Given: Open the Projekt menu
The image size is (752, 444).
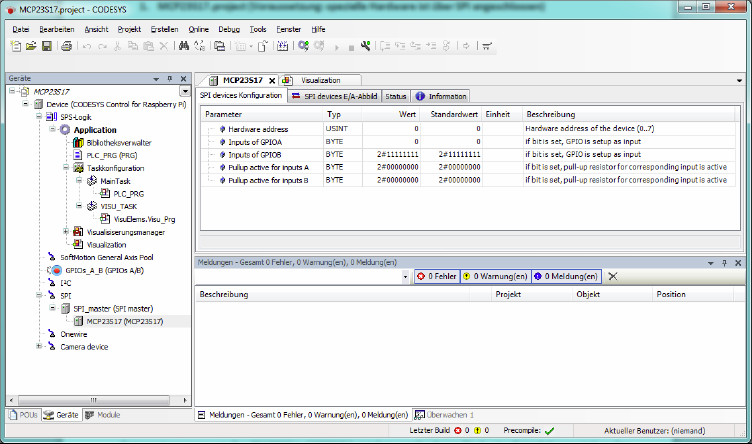Looking at the screenshot, I should tap(129, 29).
